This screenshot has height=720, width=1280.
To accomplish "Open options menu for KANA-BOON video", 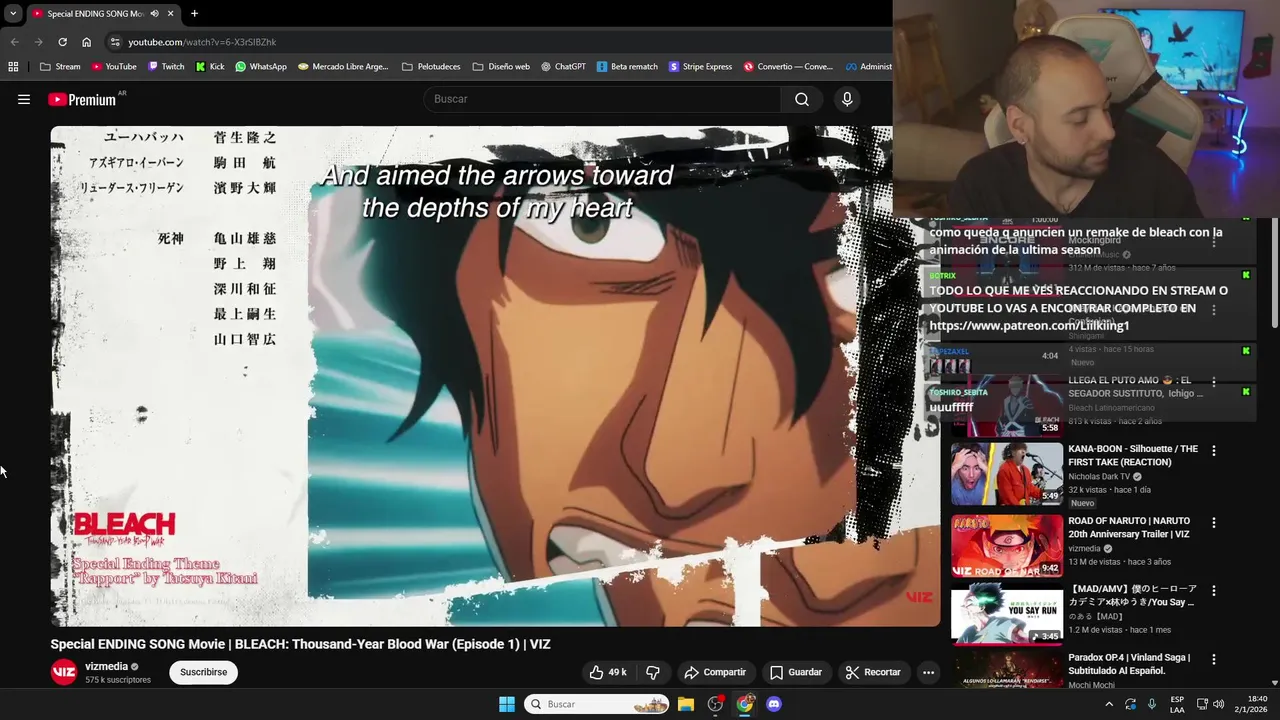I will [1214, 451].
